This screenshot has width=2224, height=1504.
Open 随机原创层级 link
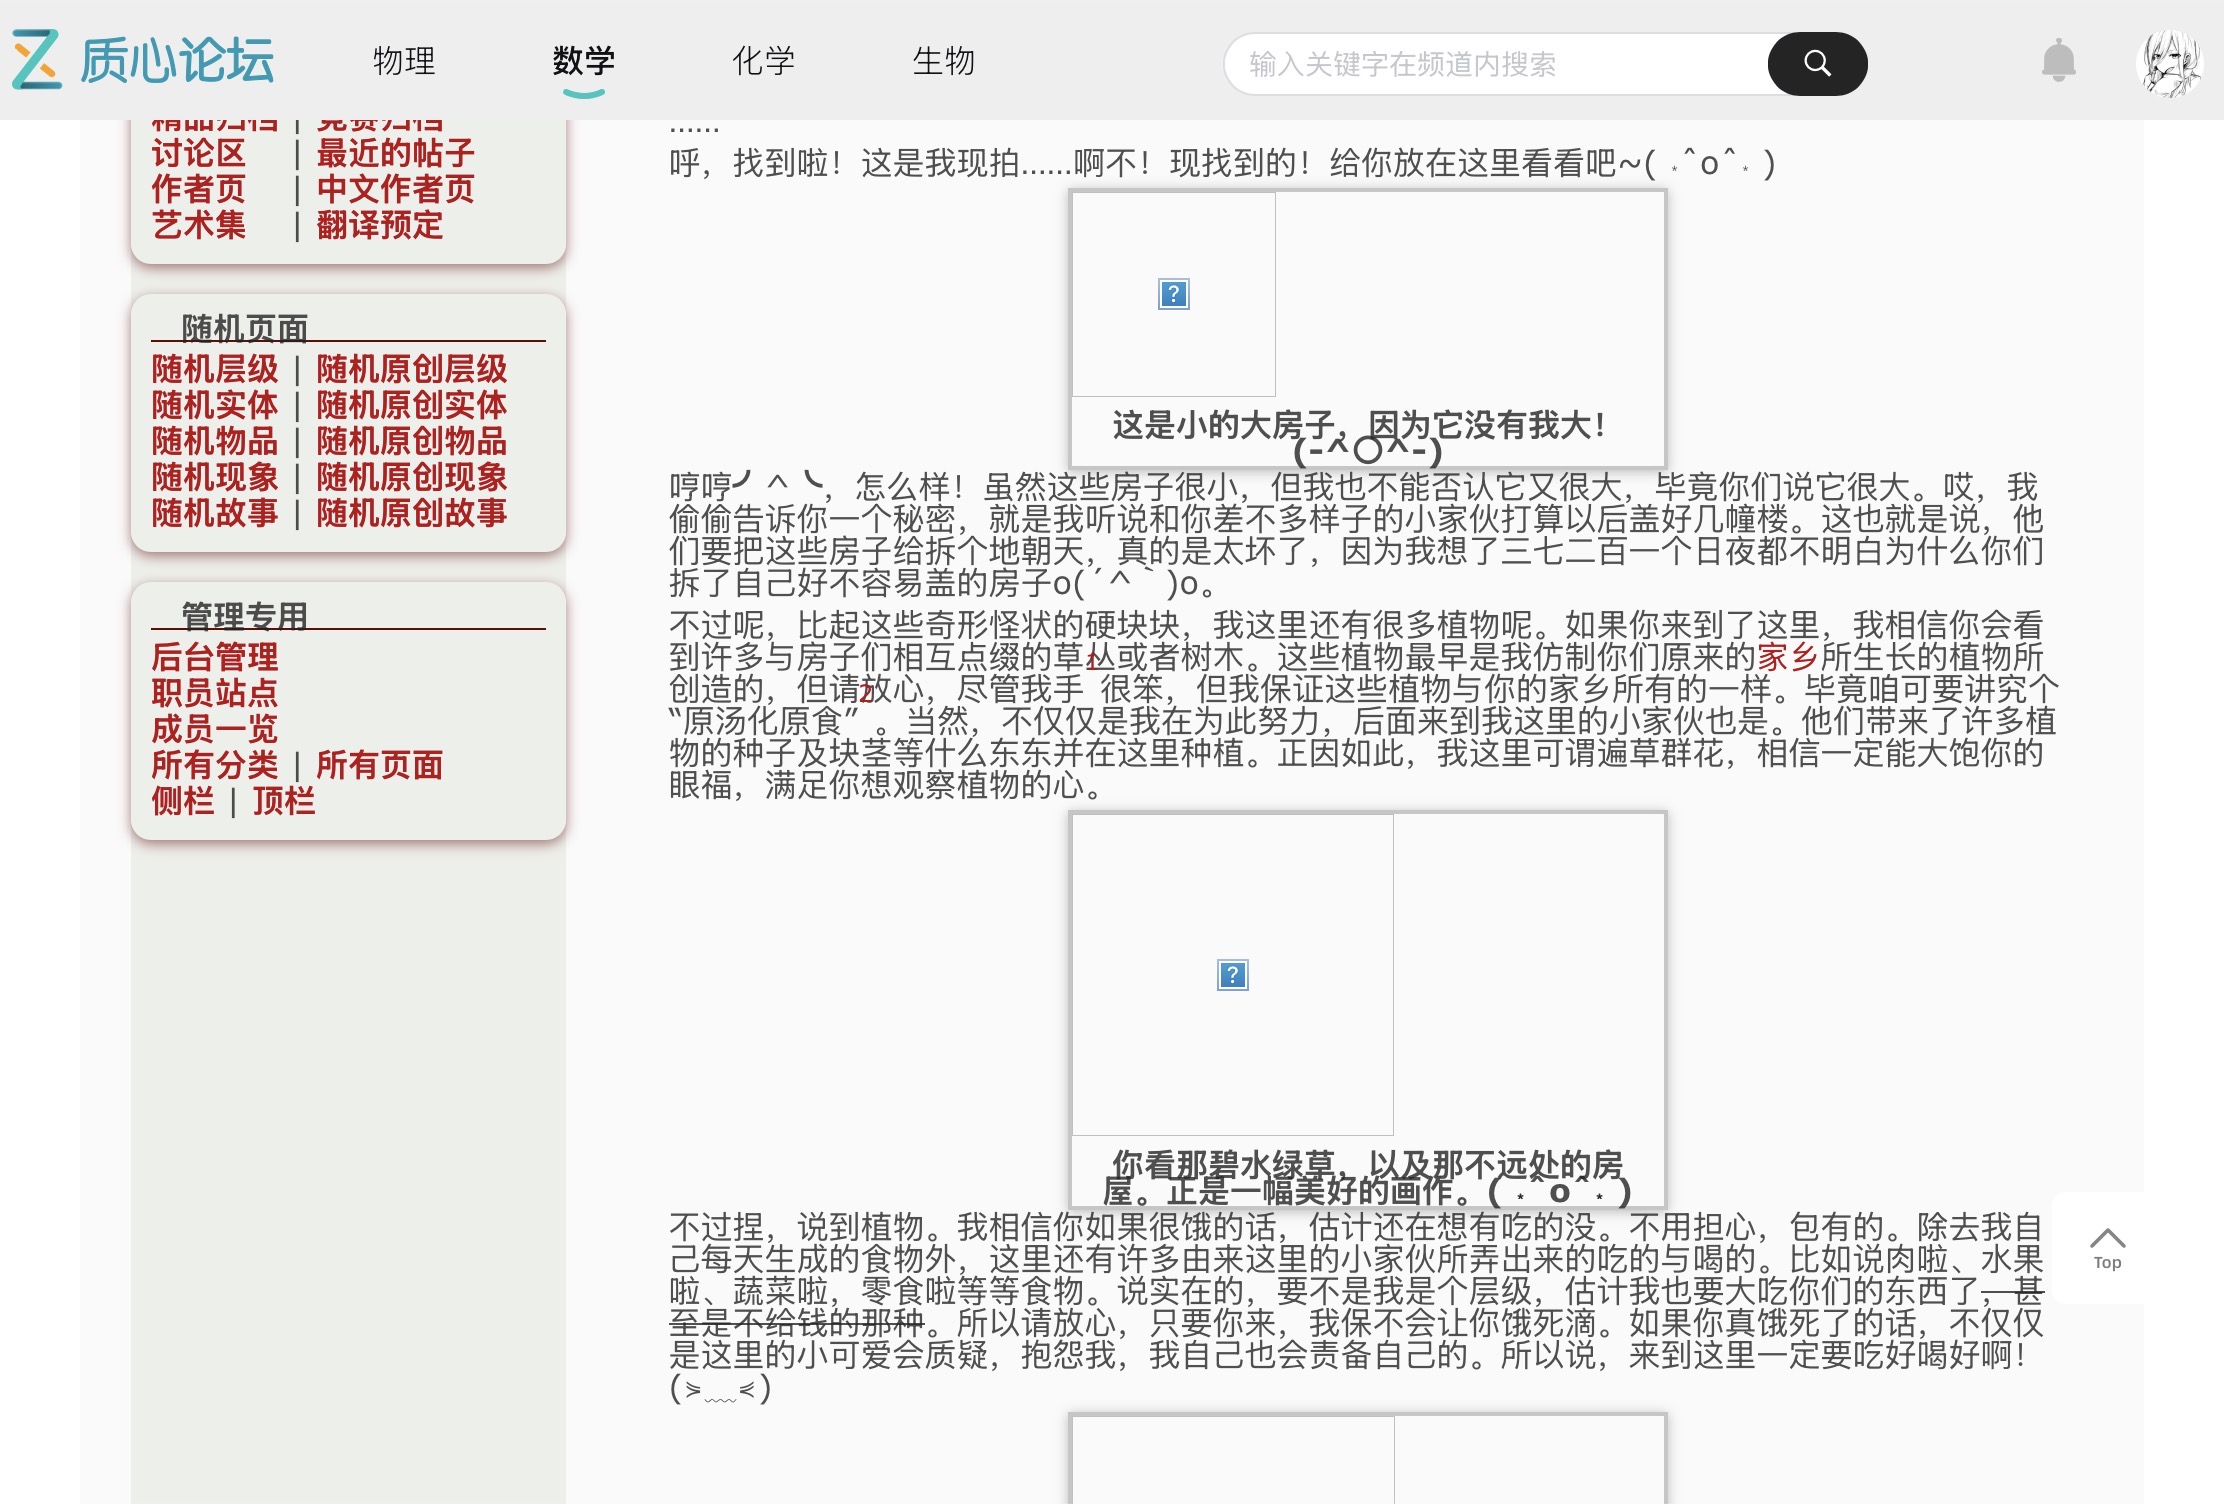(411, 369)
